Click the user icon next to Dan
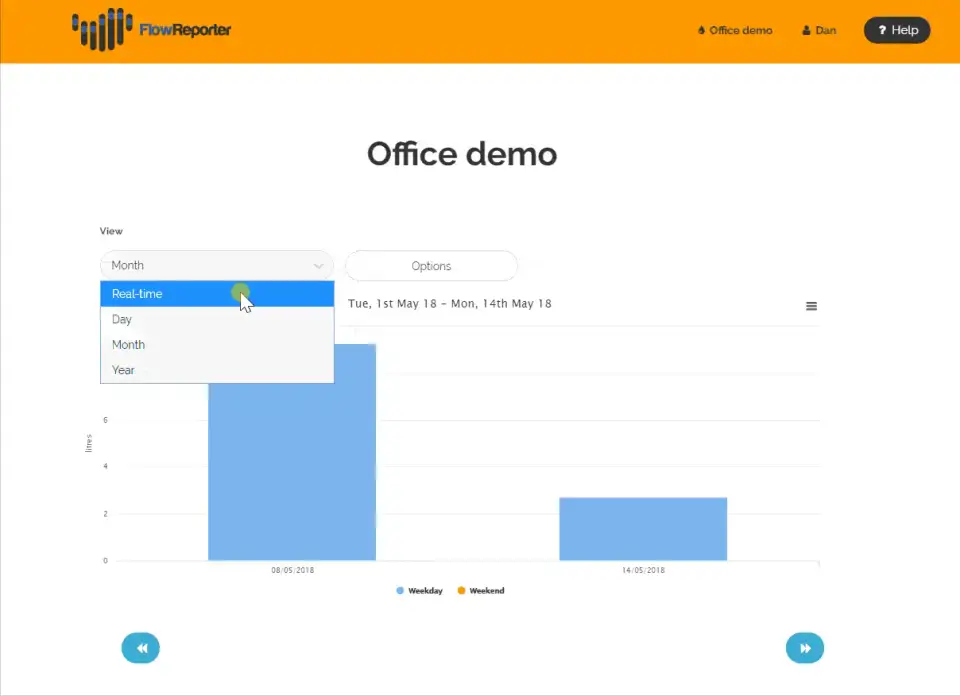This screenshot has height=696, width=960. pos(806,30)
